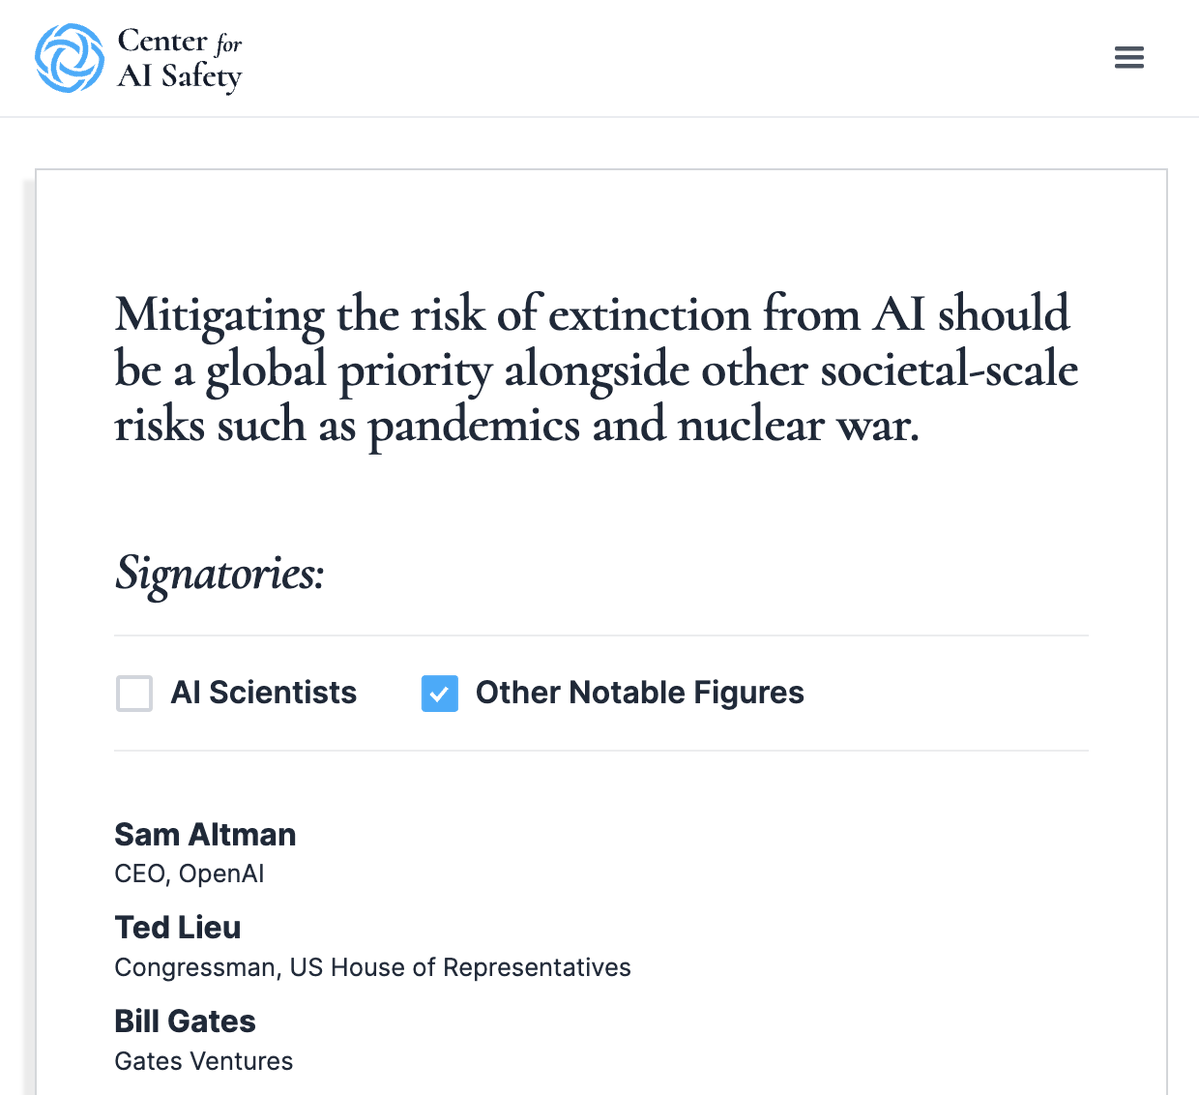Click the "Signatories:" heading
The image size is (1199, 1095).
click(x=220, y=573)
